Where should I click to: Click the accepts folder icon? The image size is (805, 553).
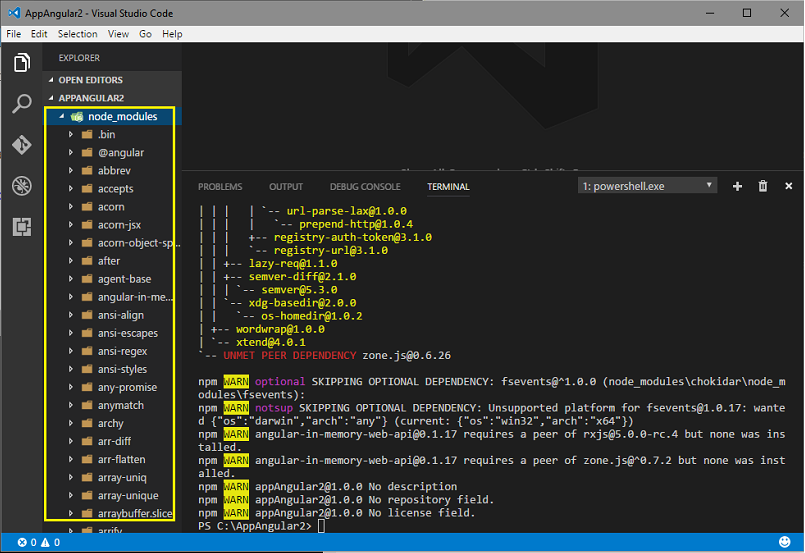click(x=87, y=188)
